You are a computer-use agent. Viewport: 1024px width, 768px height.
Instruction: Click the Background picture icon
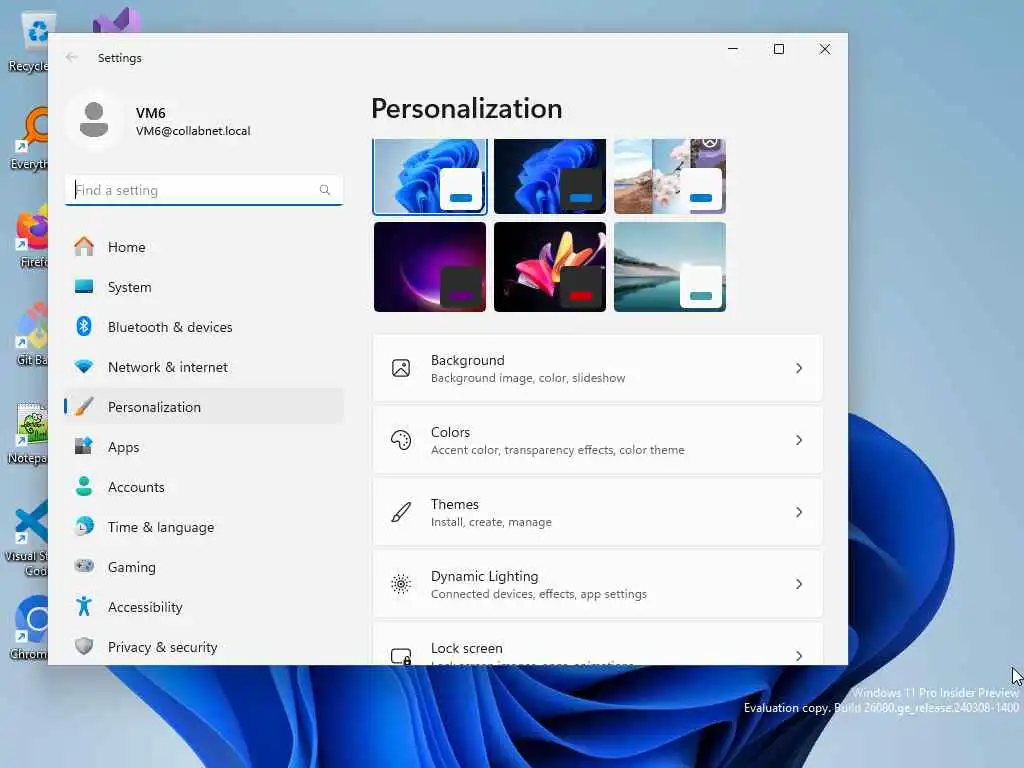click(x=401, y=368)
